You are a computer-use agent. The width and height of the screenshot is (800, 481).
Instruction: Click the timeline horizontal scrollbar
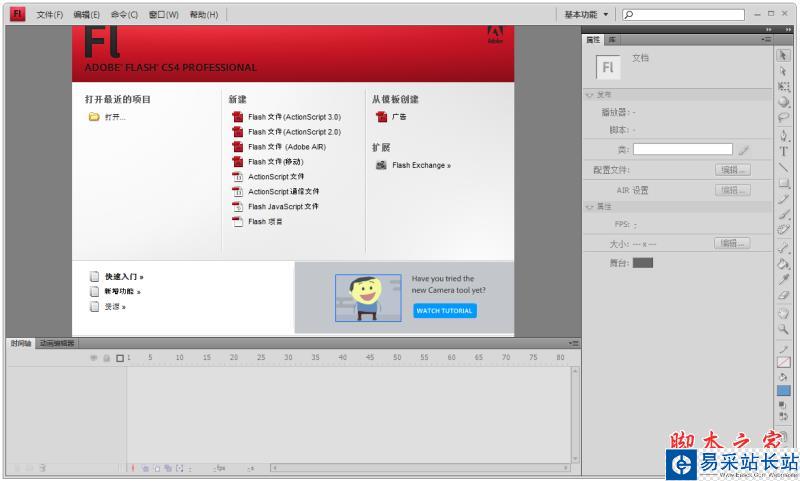coord(420,468)
